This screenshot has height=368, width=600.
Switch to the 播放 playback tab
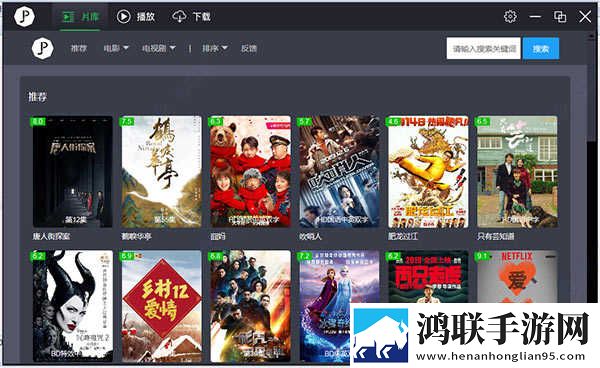point(136,16)
